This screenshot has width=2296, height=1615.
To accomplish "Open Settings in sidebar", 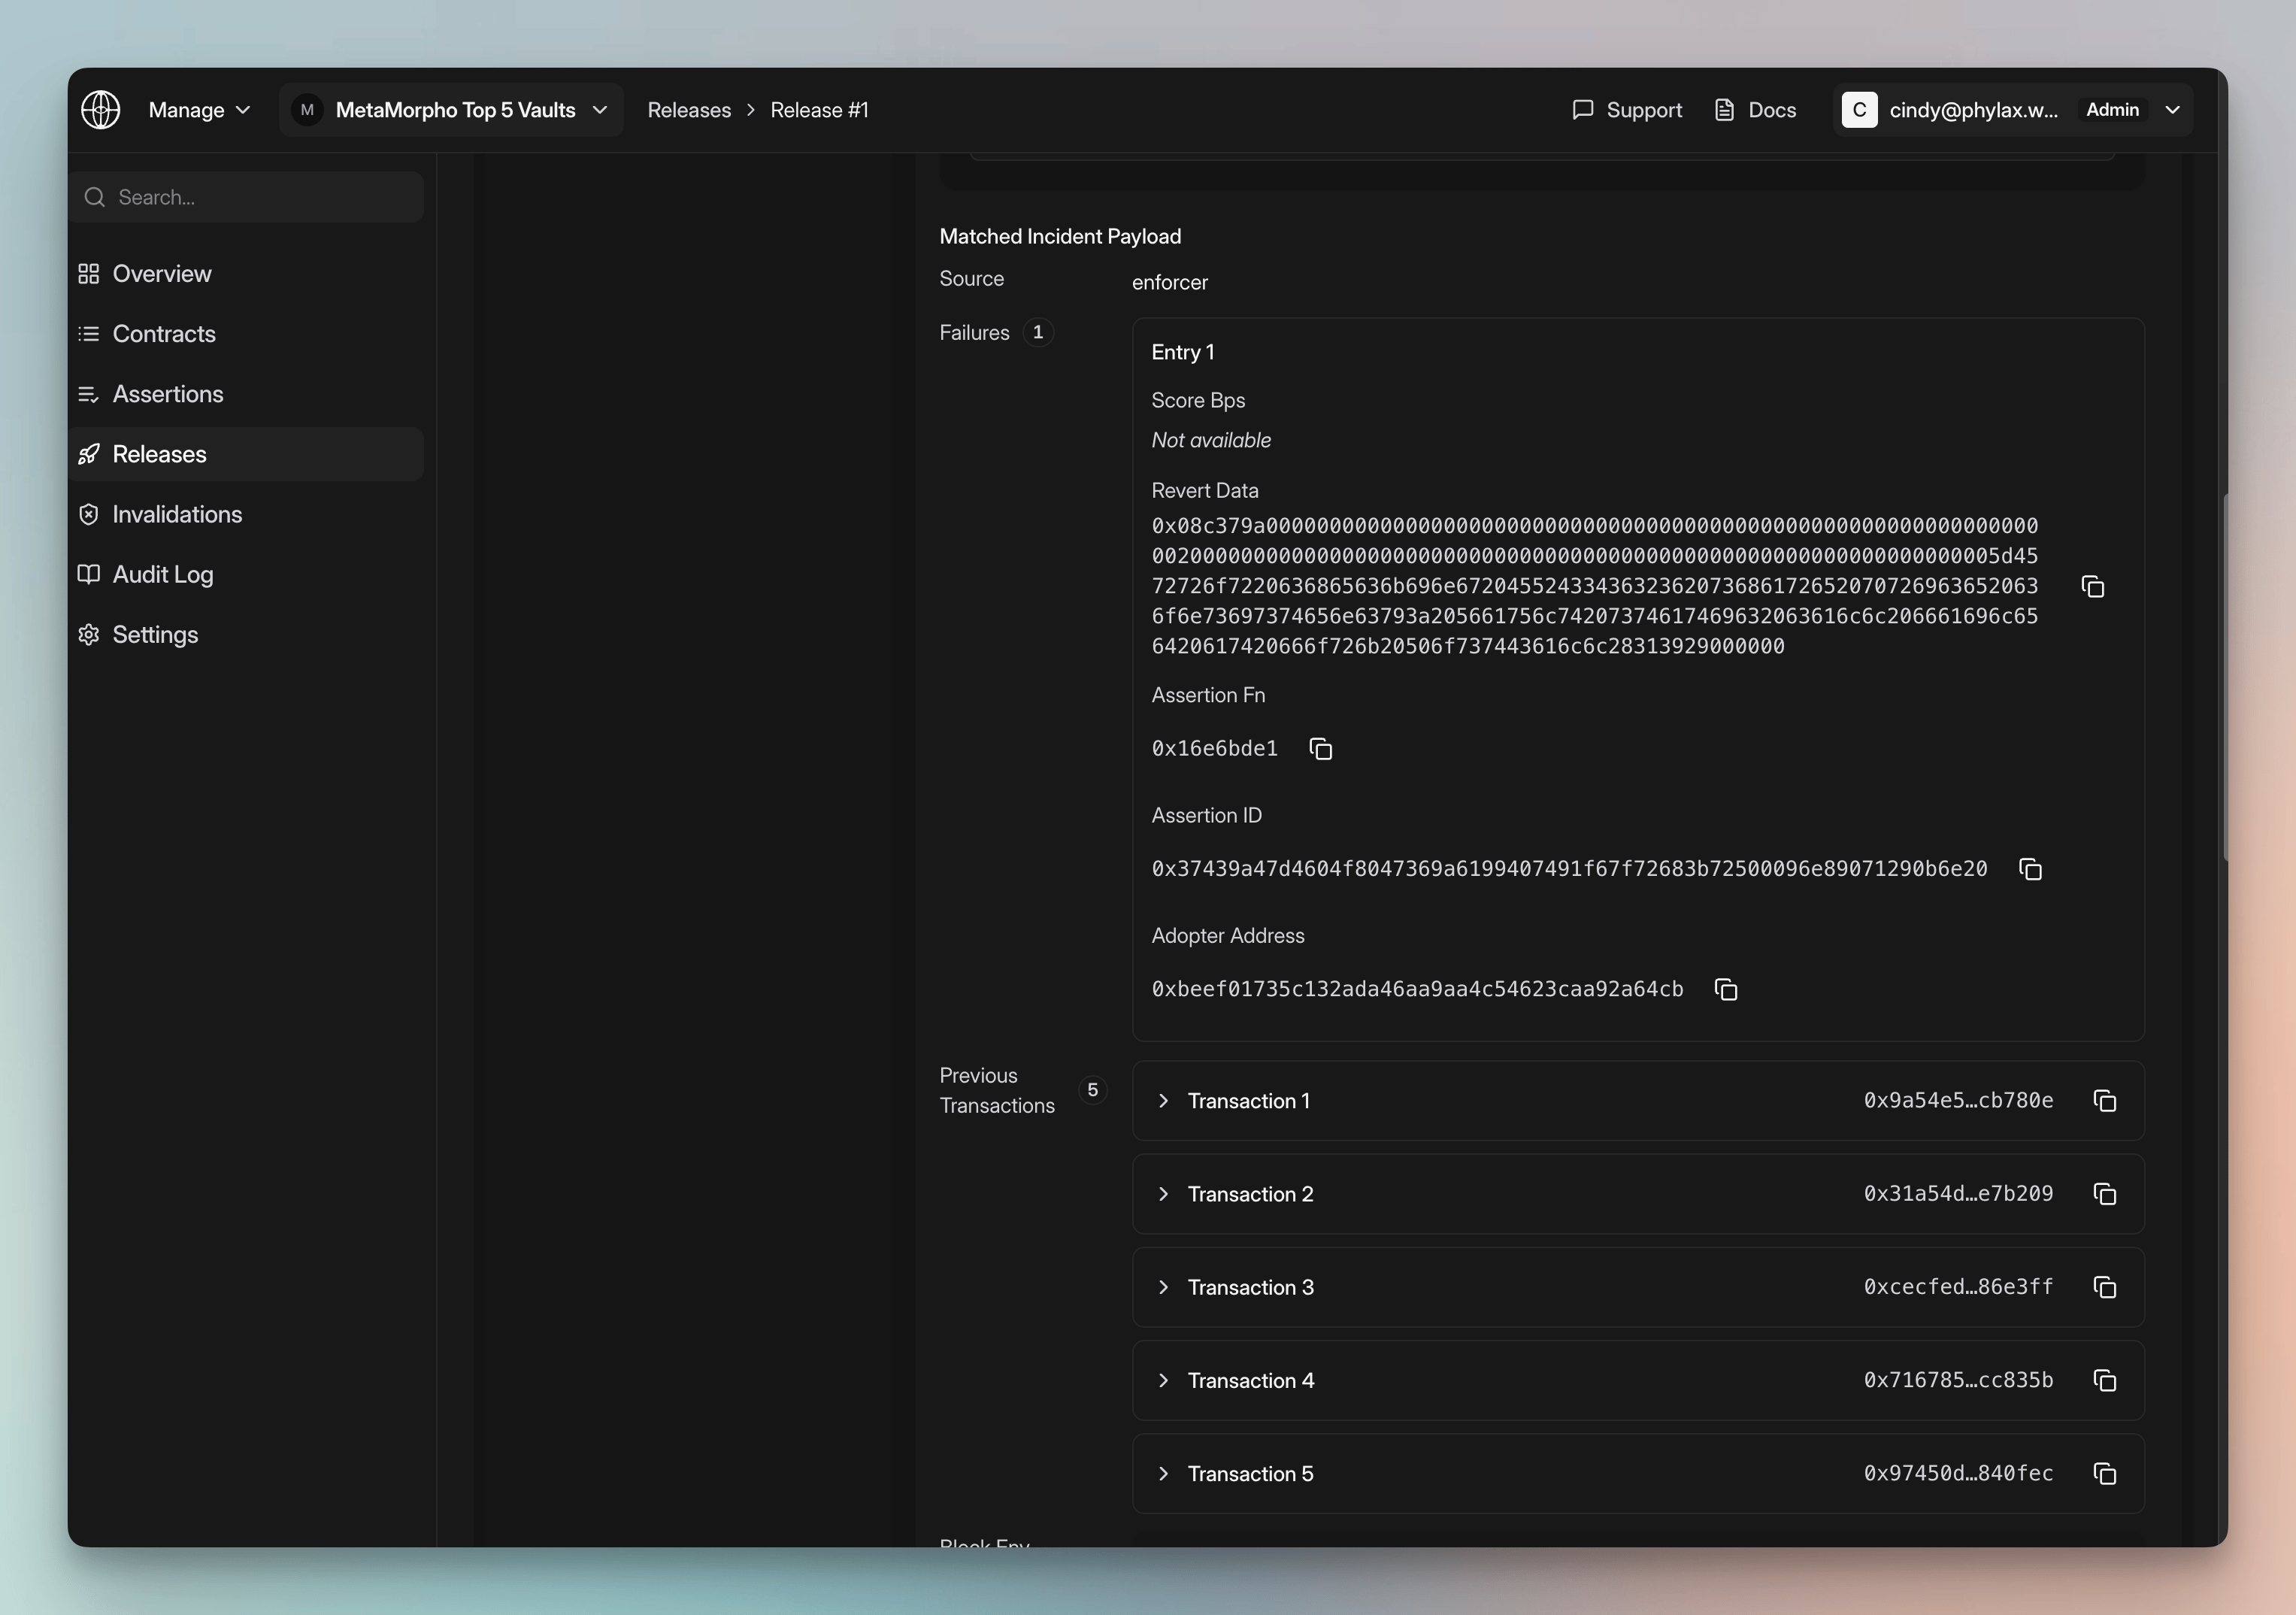I will tap(246, 634).
